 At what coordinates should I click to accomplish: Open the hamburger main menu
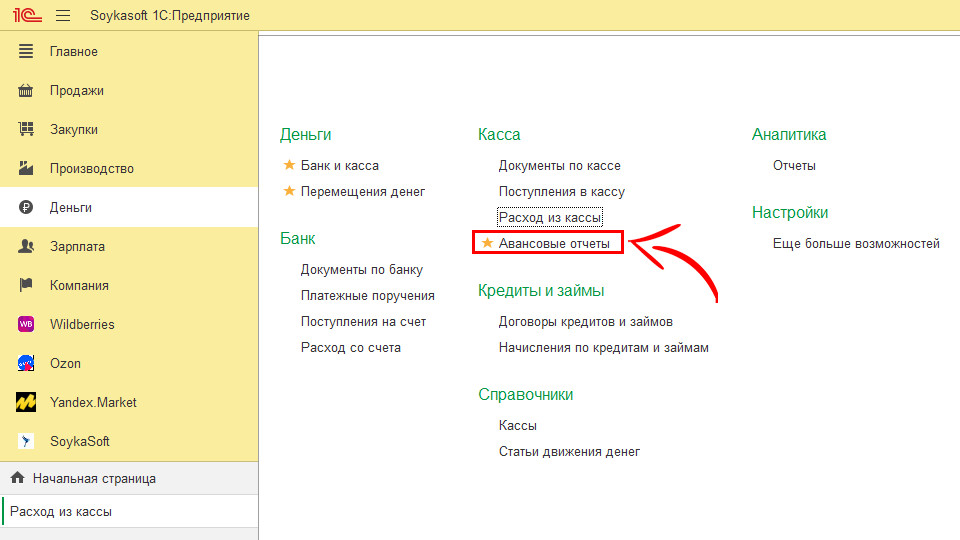(x=63, y=15)
